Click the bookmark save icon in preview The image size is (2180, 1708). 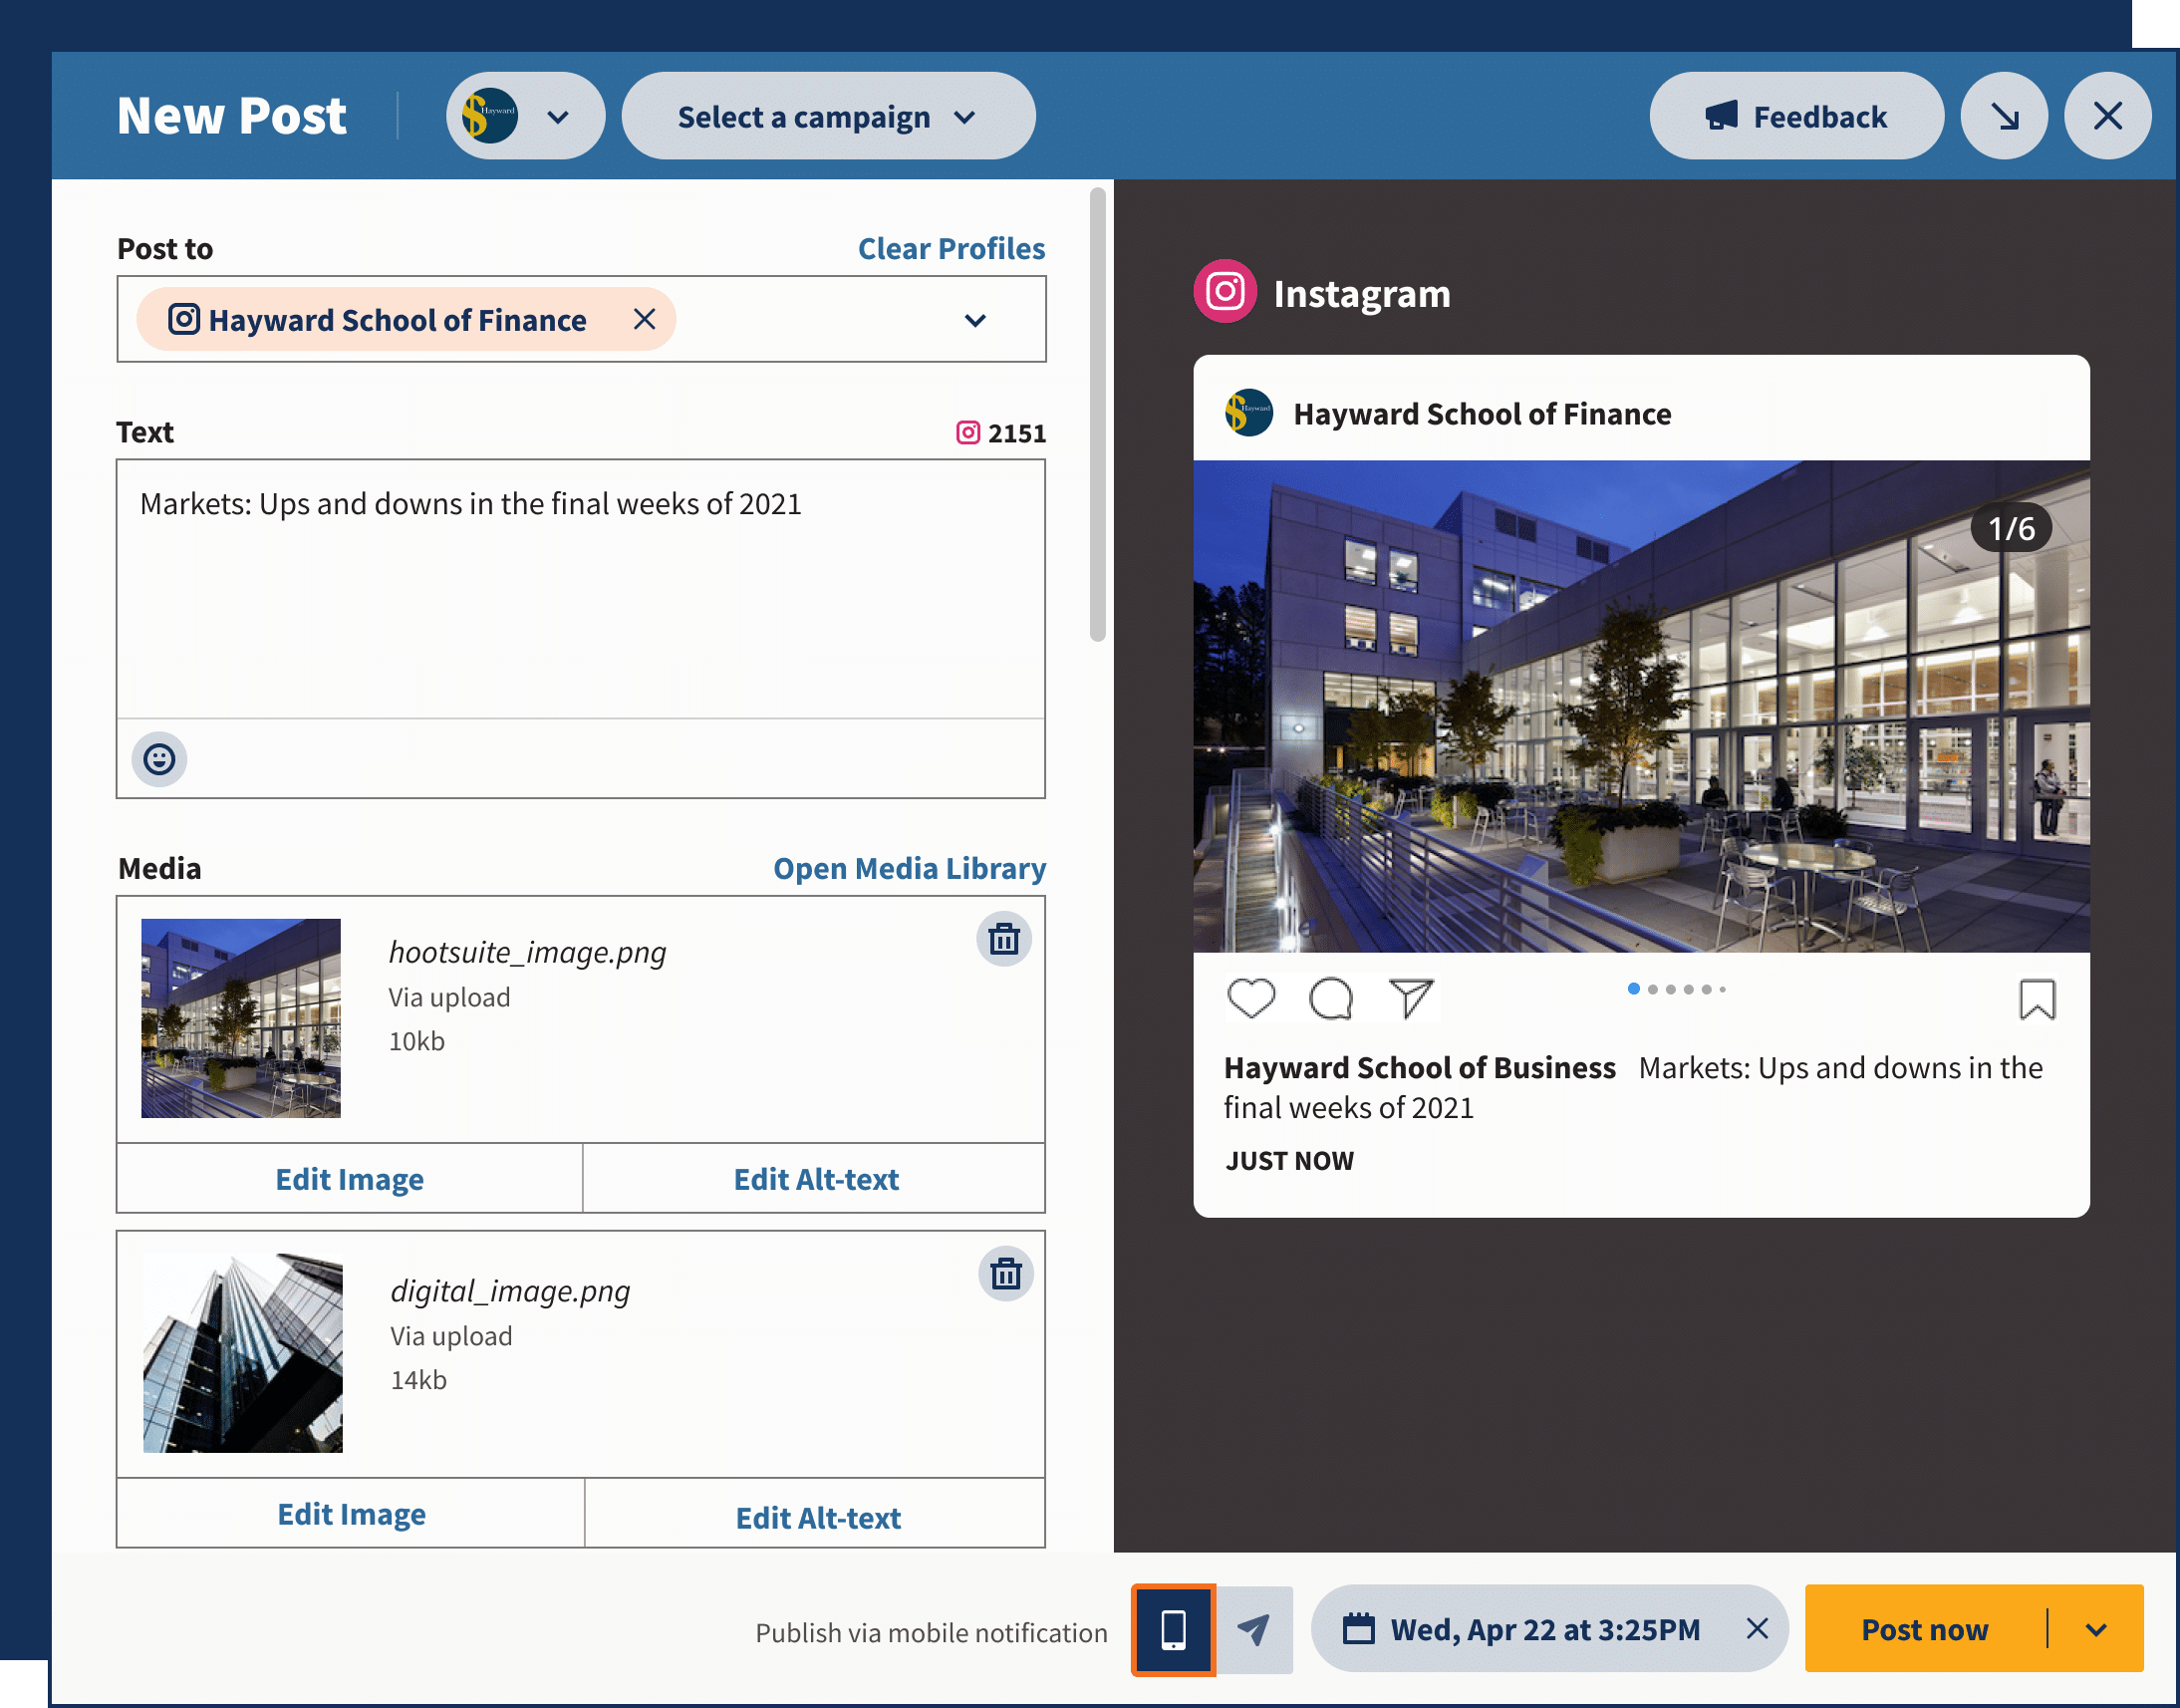pos(2036,998)
